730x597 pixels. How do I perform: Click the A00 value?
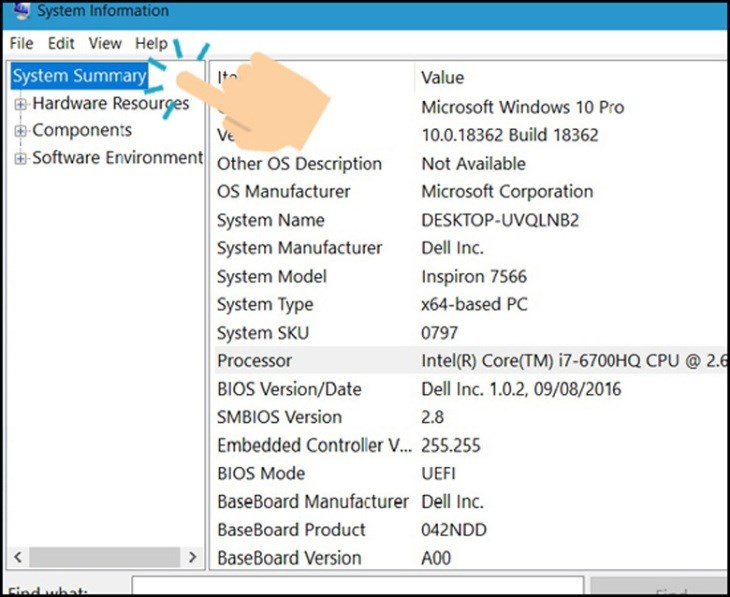(436, 558)
